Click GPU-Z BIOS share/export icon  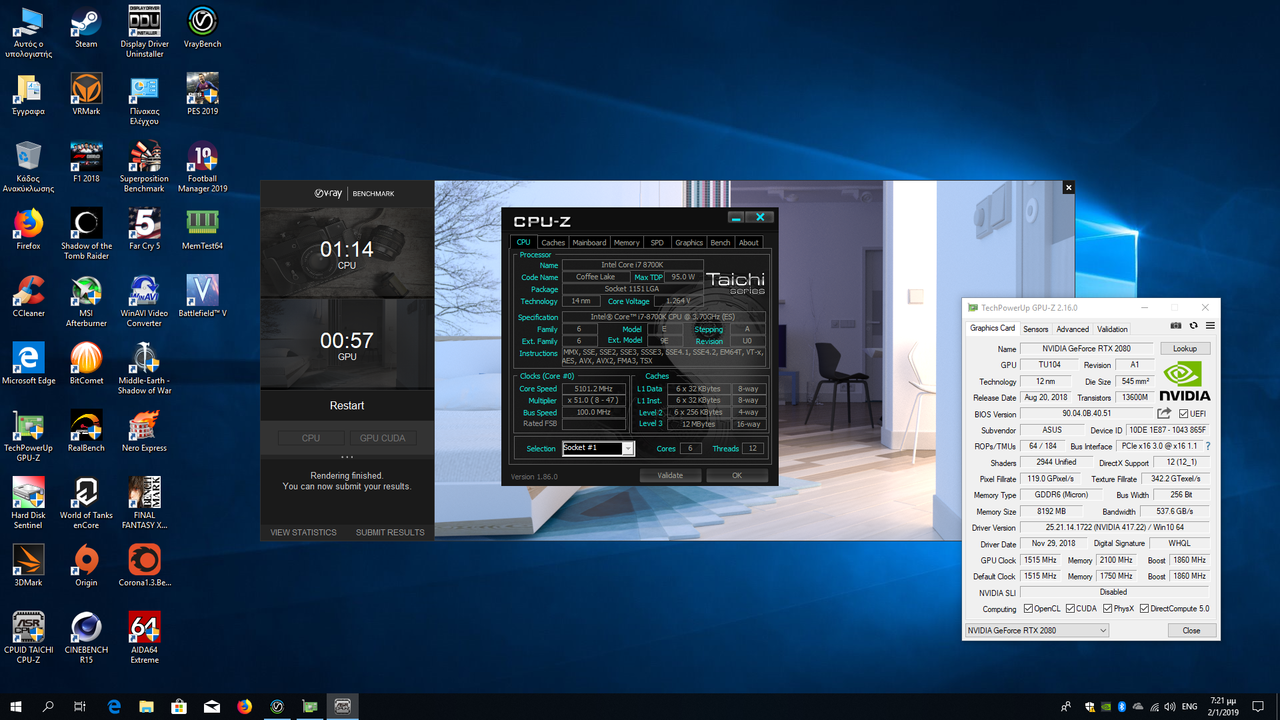[x=1164, y=413]
